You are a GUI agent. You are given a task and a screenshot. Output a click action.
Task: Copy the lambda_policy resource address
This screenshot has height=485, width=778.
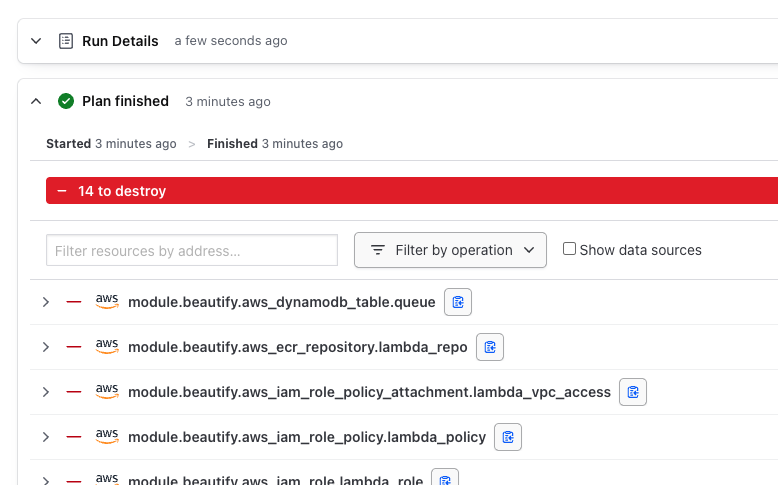coord(508,437)
